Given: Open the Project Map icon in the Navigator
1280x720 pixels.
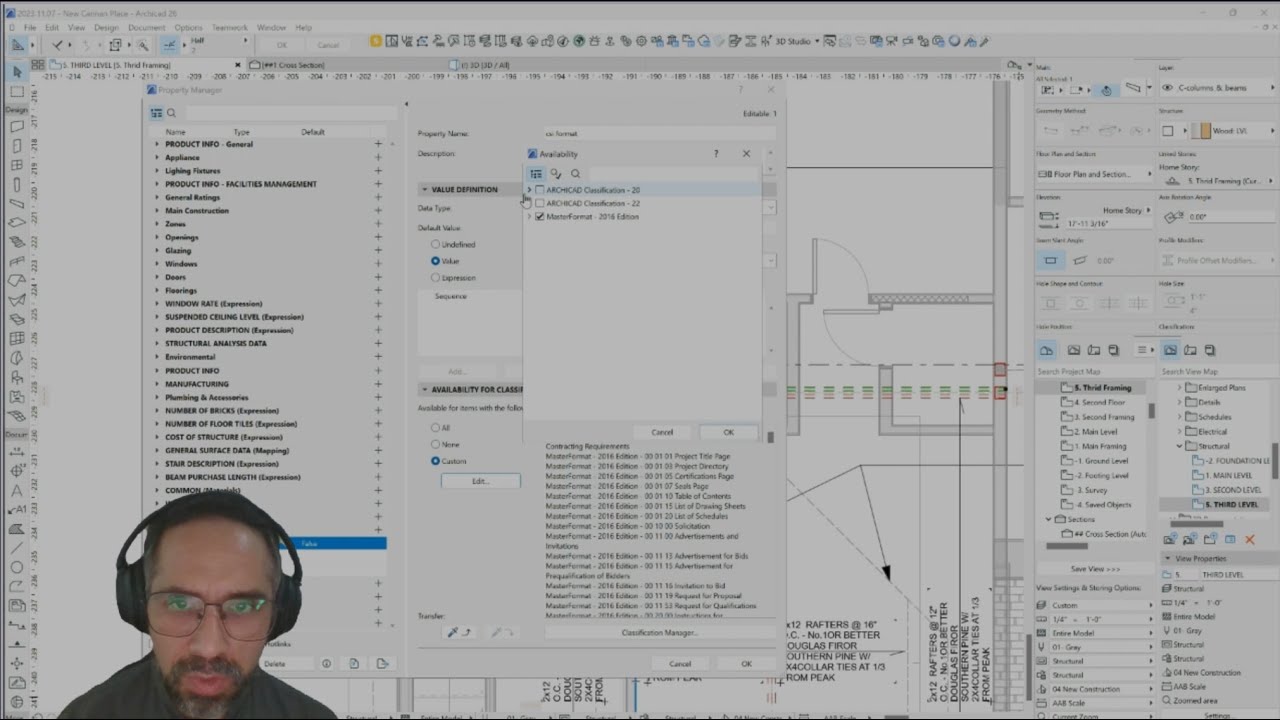Looking at the screenshot, I should 1046,350.
